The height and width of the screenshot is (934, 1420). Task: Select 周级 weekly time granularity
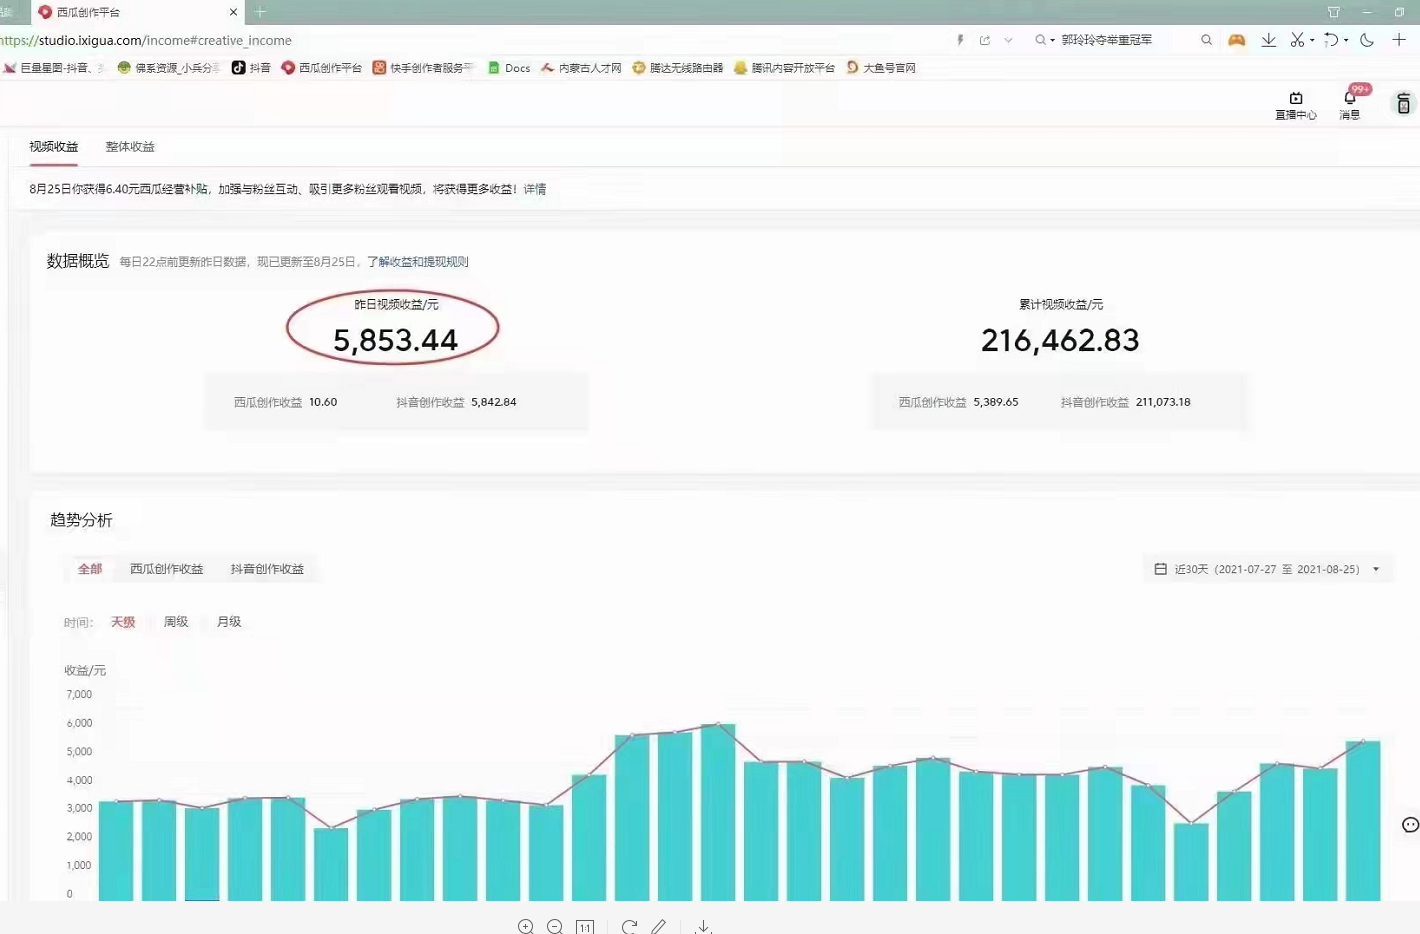click(176, 622)
